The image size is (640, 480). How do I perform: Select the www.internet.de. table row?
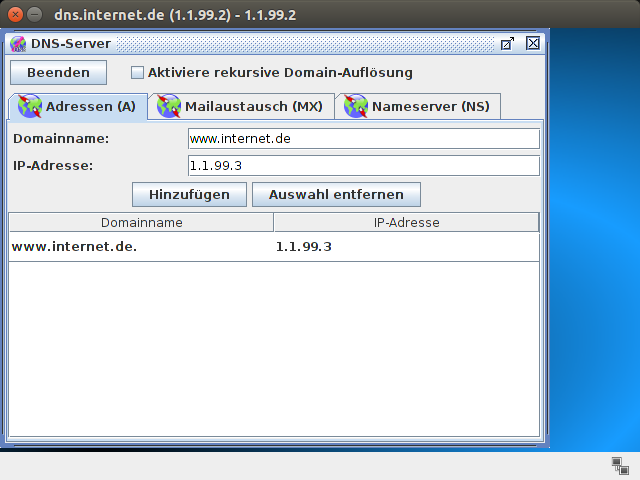tap(140, 246)
